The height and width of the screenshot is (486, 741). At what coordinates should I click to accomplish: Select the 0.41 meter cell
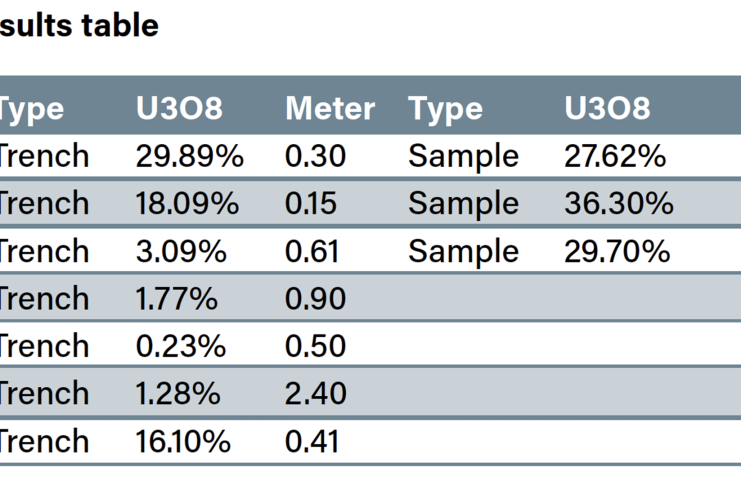(312, 441)
